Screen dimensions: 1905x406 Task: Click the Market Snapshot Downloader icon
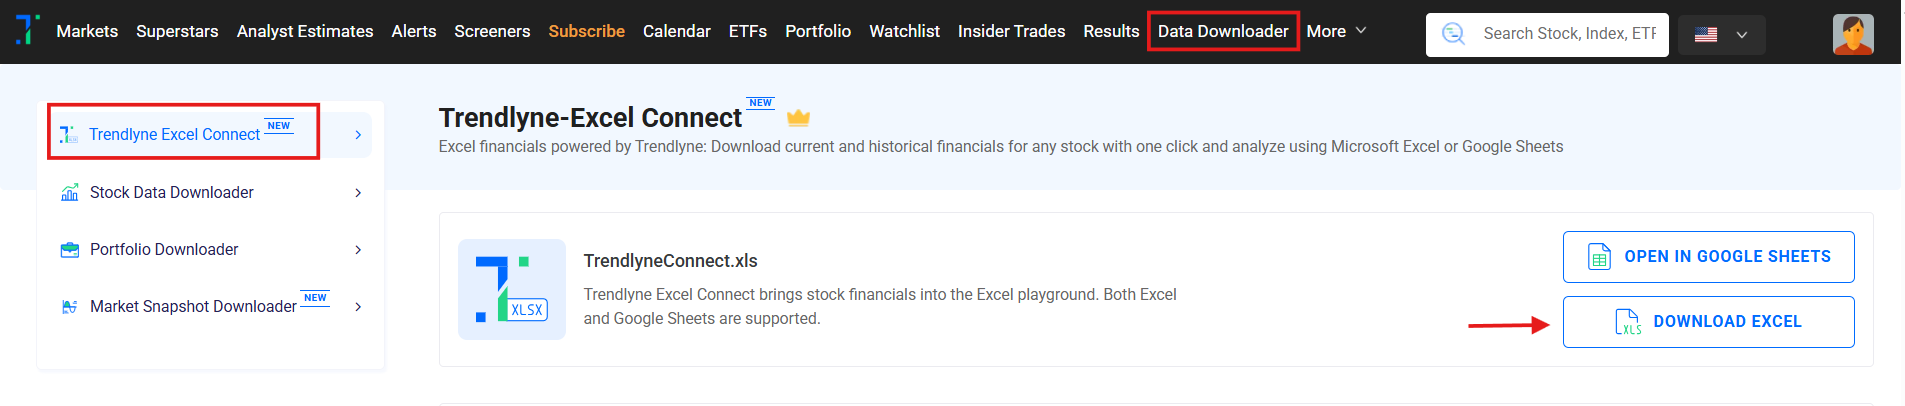tap(69, 306)
